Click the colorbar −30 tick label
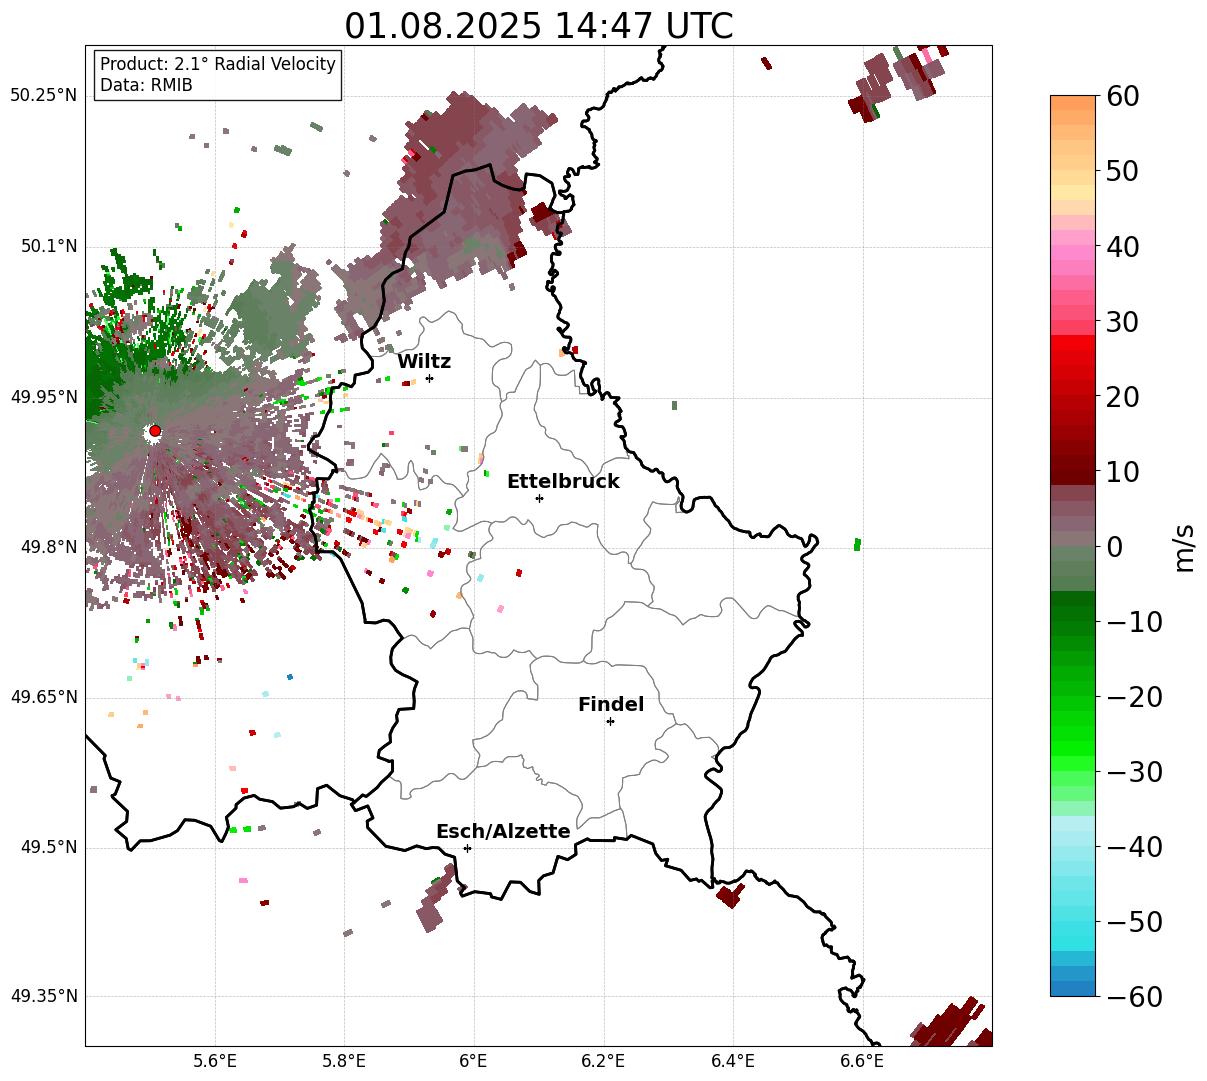 [x=1133, y=772]
